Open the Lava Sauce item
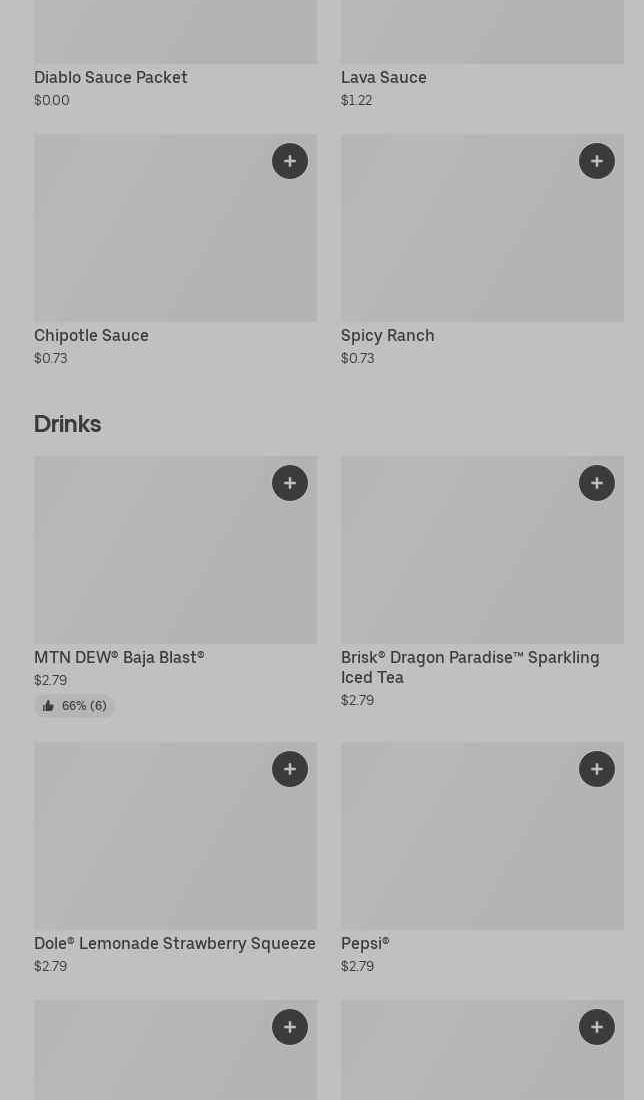The width and height of the screenshot is (644, 1100). (x=384, y=78)
